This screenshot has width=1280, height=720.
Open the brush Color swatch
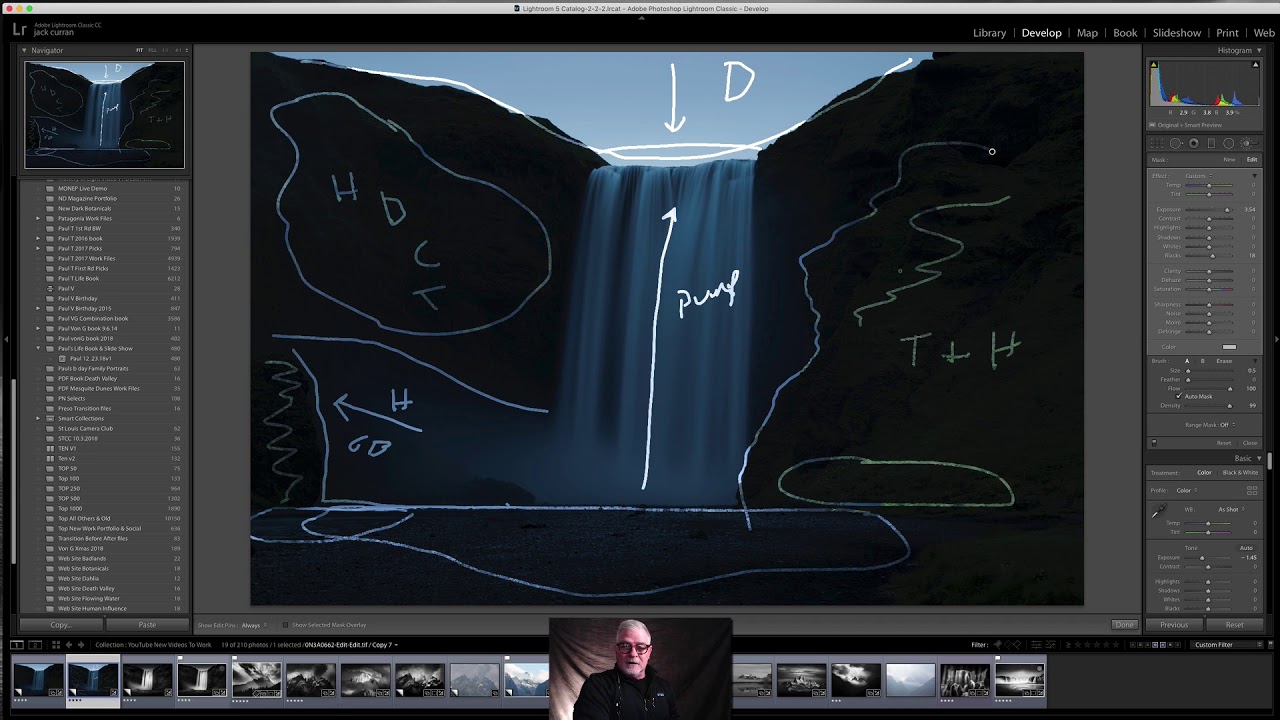point(1229,347)
